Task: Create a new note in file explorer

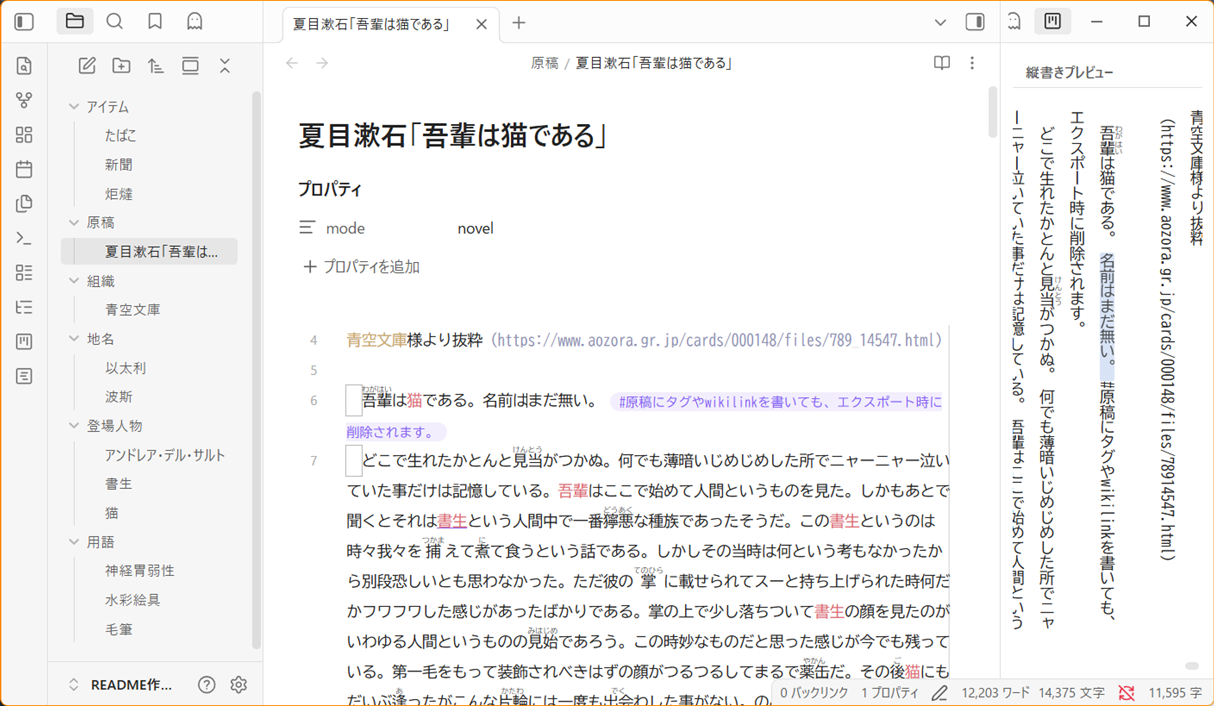Action: tap(87, 66)
